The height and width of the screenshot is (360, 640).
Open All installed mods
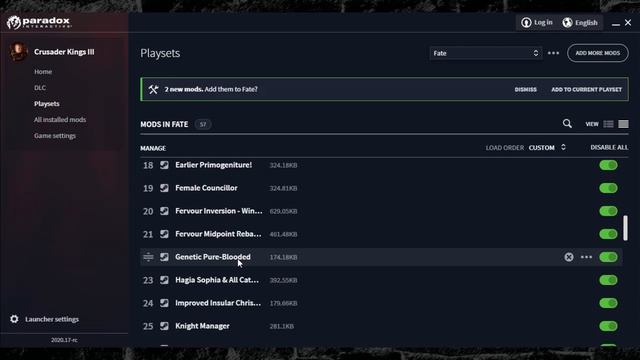pos(60,120)
